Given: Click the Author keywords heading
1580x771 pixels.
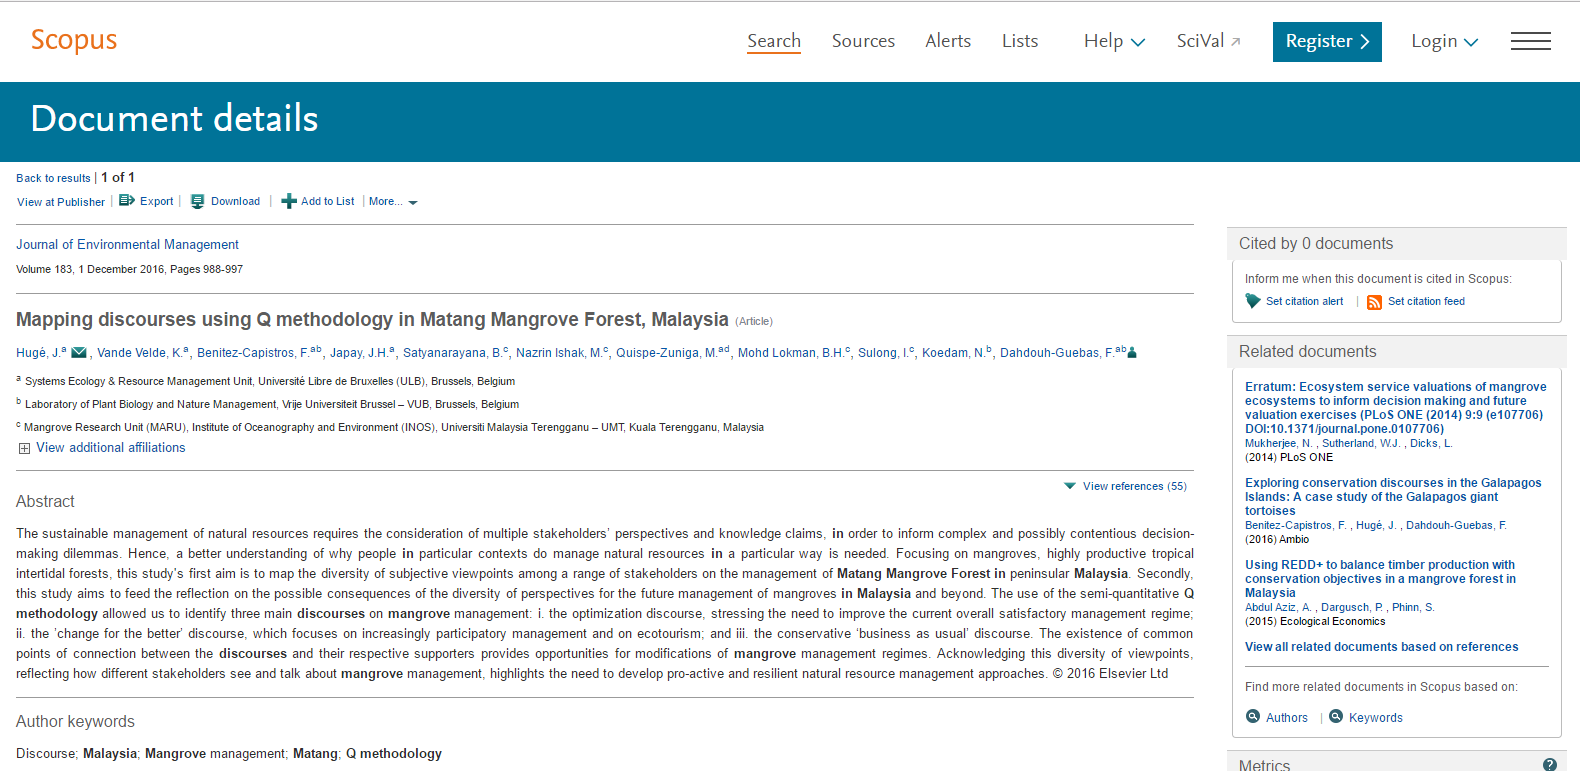Looking at the screenshot, I should pos(75,721).
